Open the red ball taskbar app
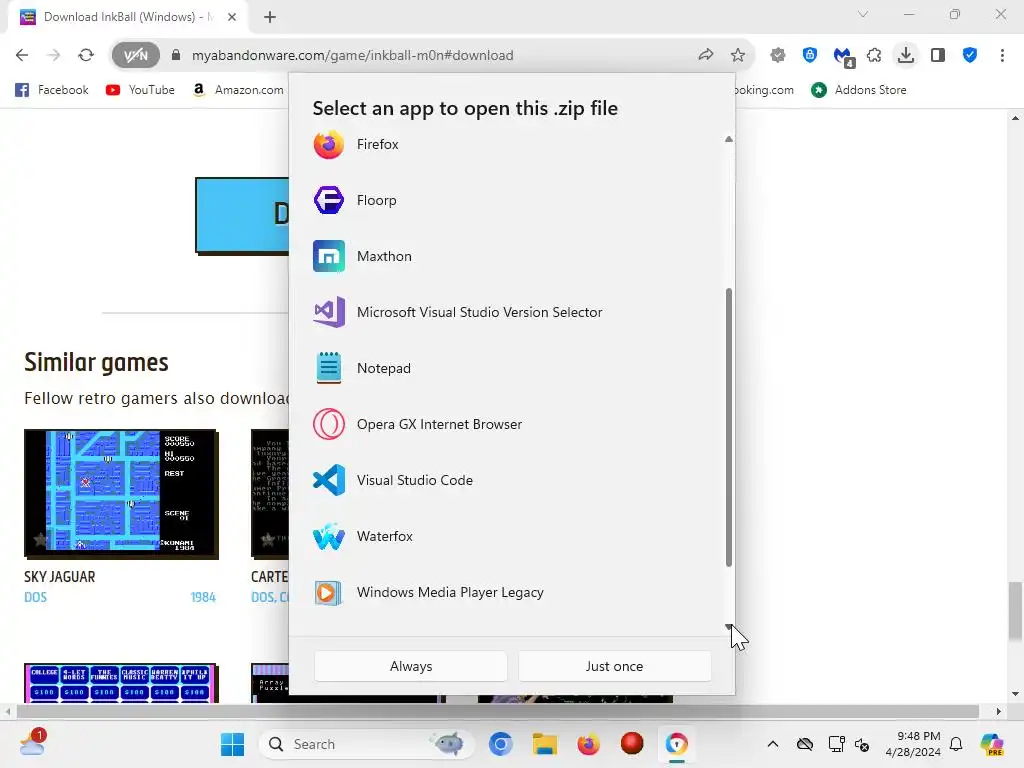1024x768 pixels. (x=632, y=744)
